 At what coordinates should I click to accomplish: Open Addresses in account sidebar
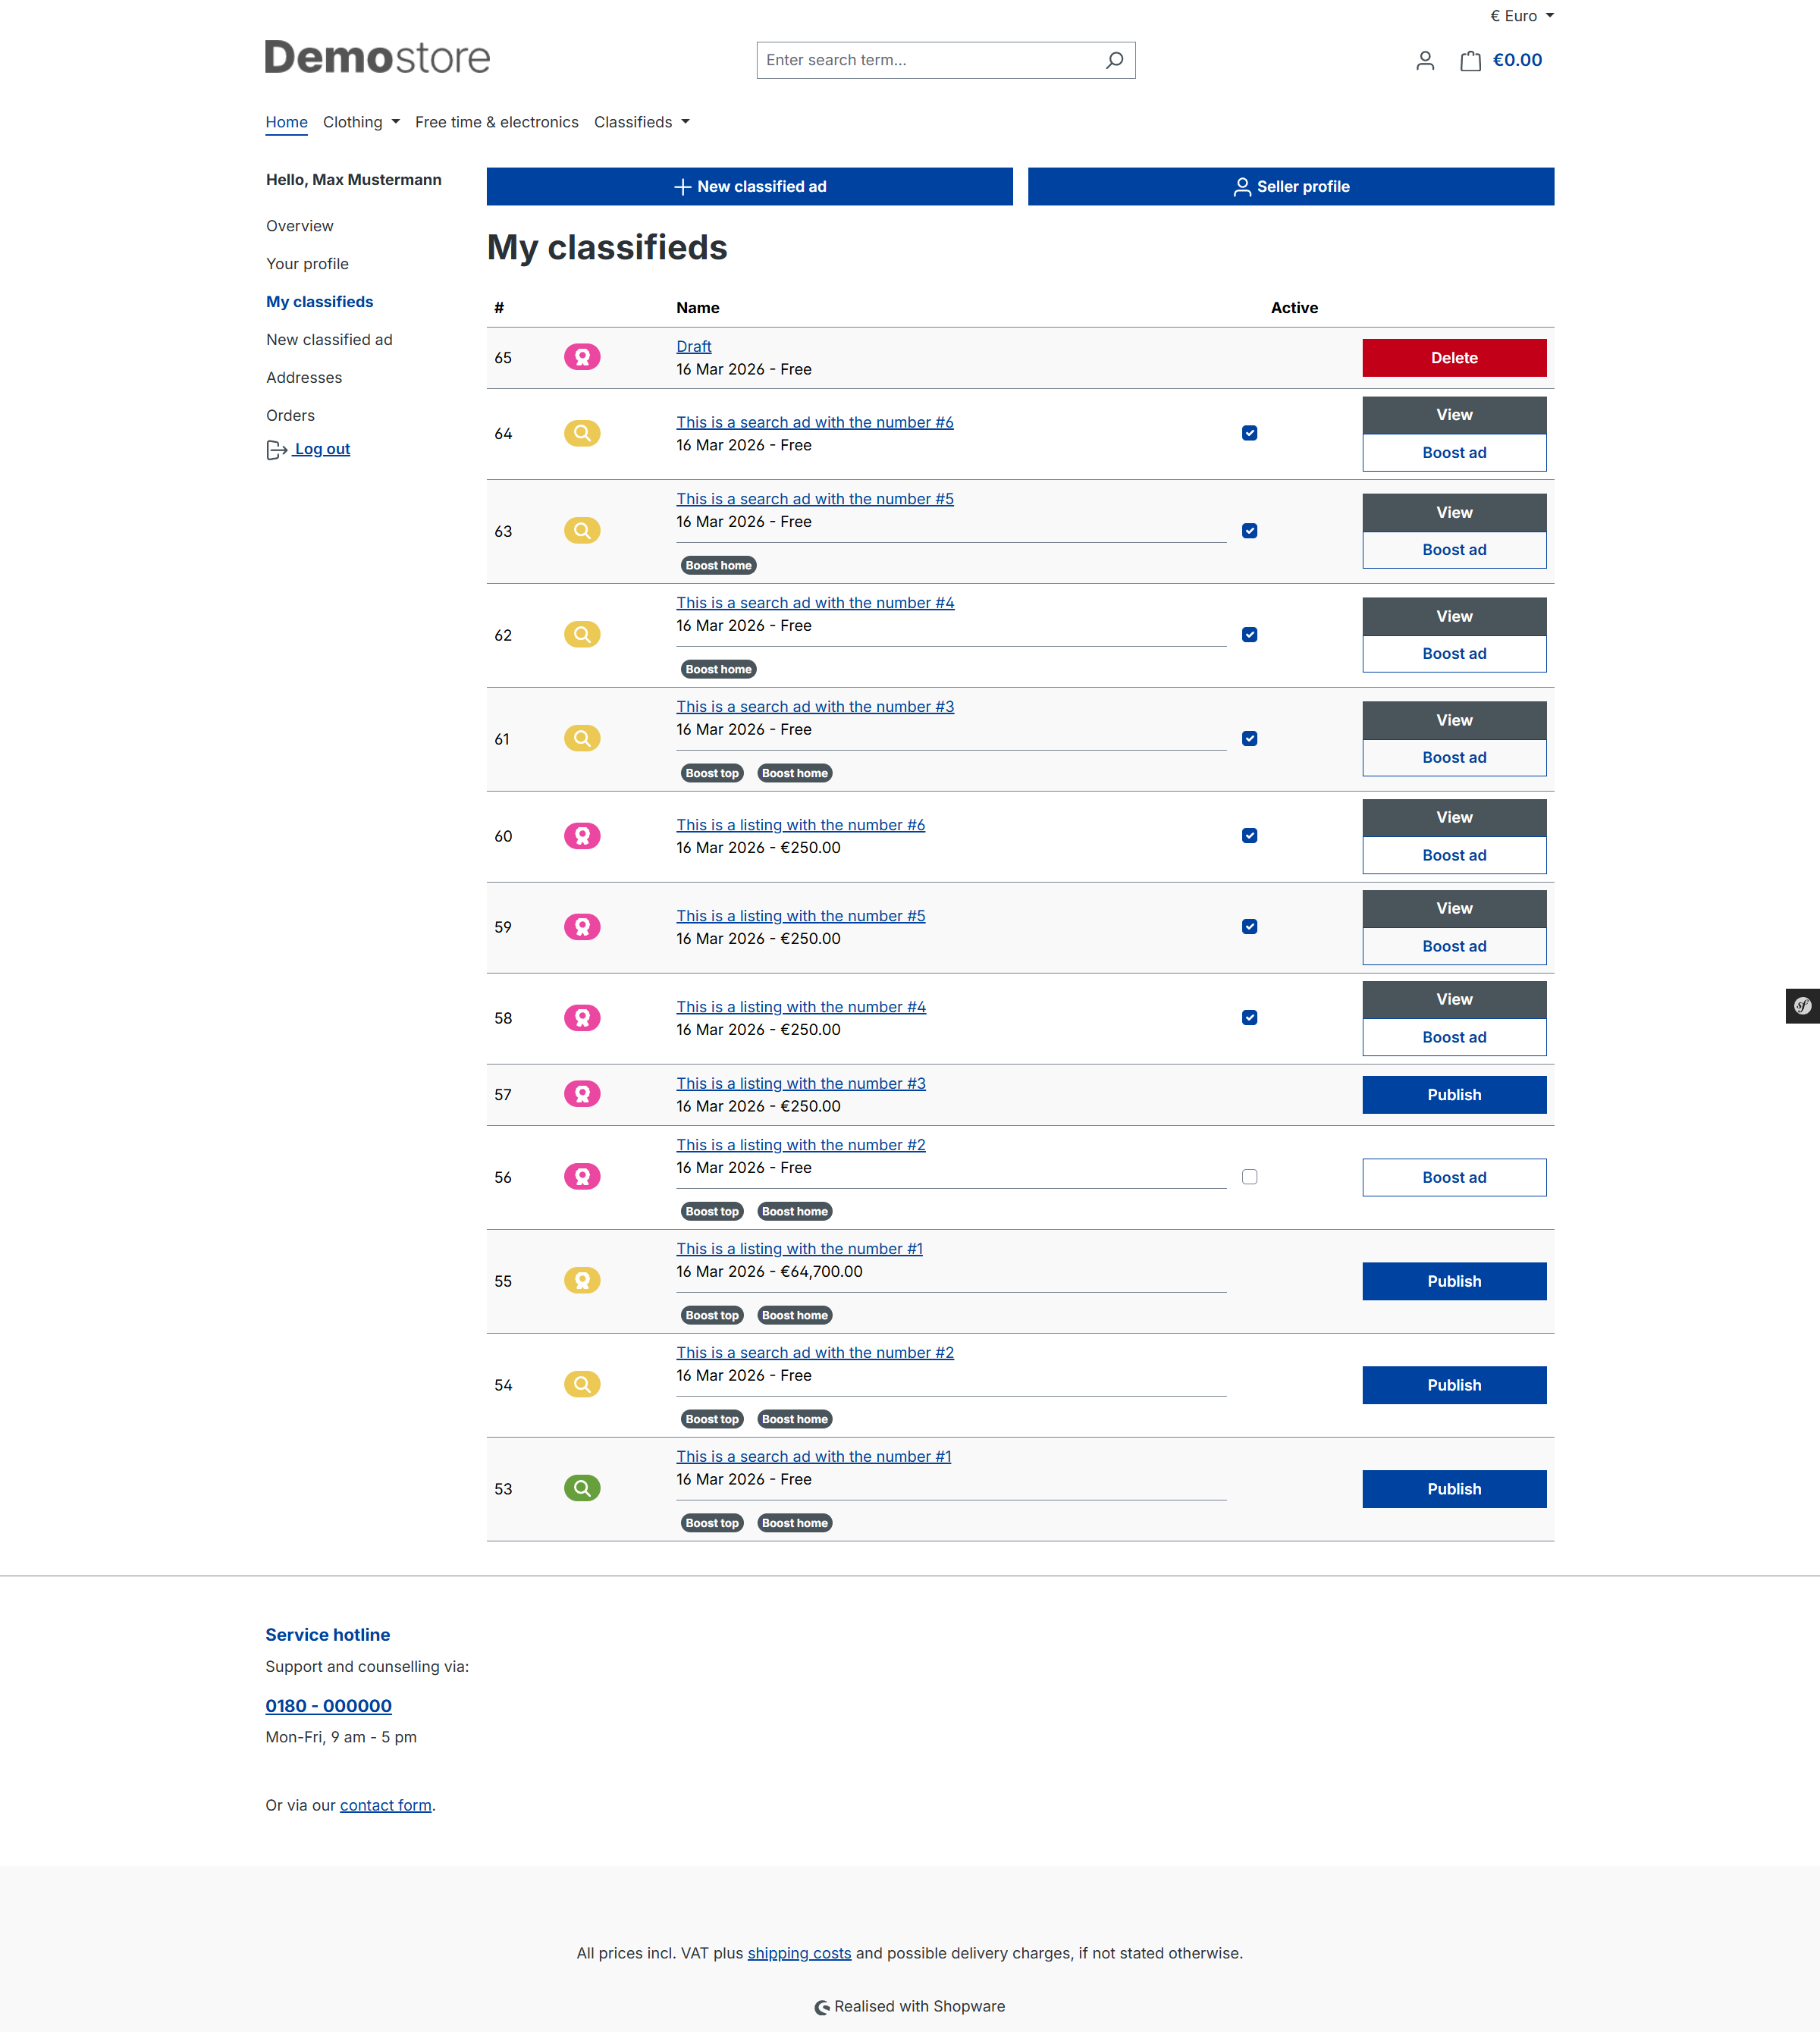coord(304,378)
